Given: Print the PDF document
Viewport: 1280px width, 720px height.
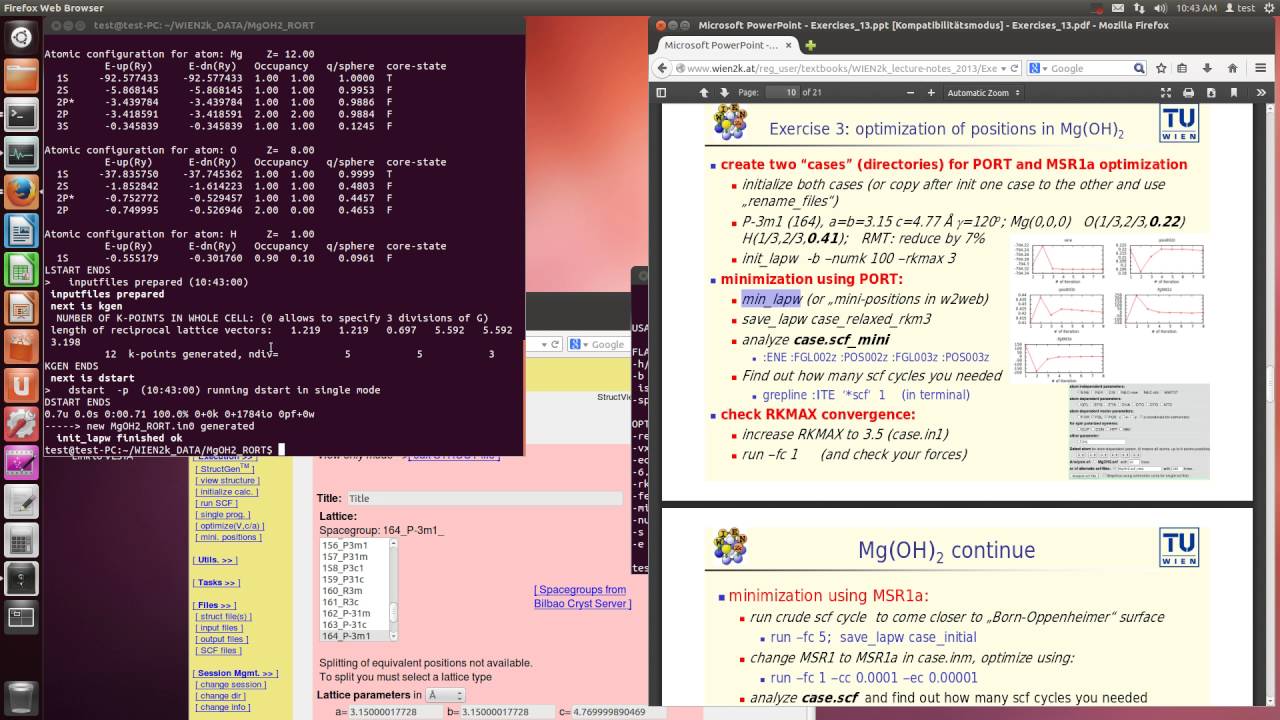Looking at the screenshot, I should 1188,92.
